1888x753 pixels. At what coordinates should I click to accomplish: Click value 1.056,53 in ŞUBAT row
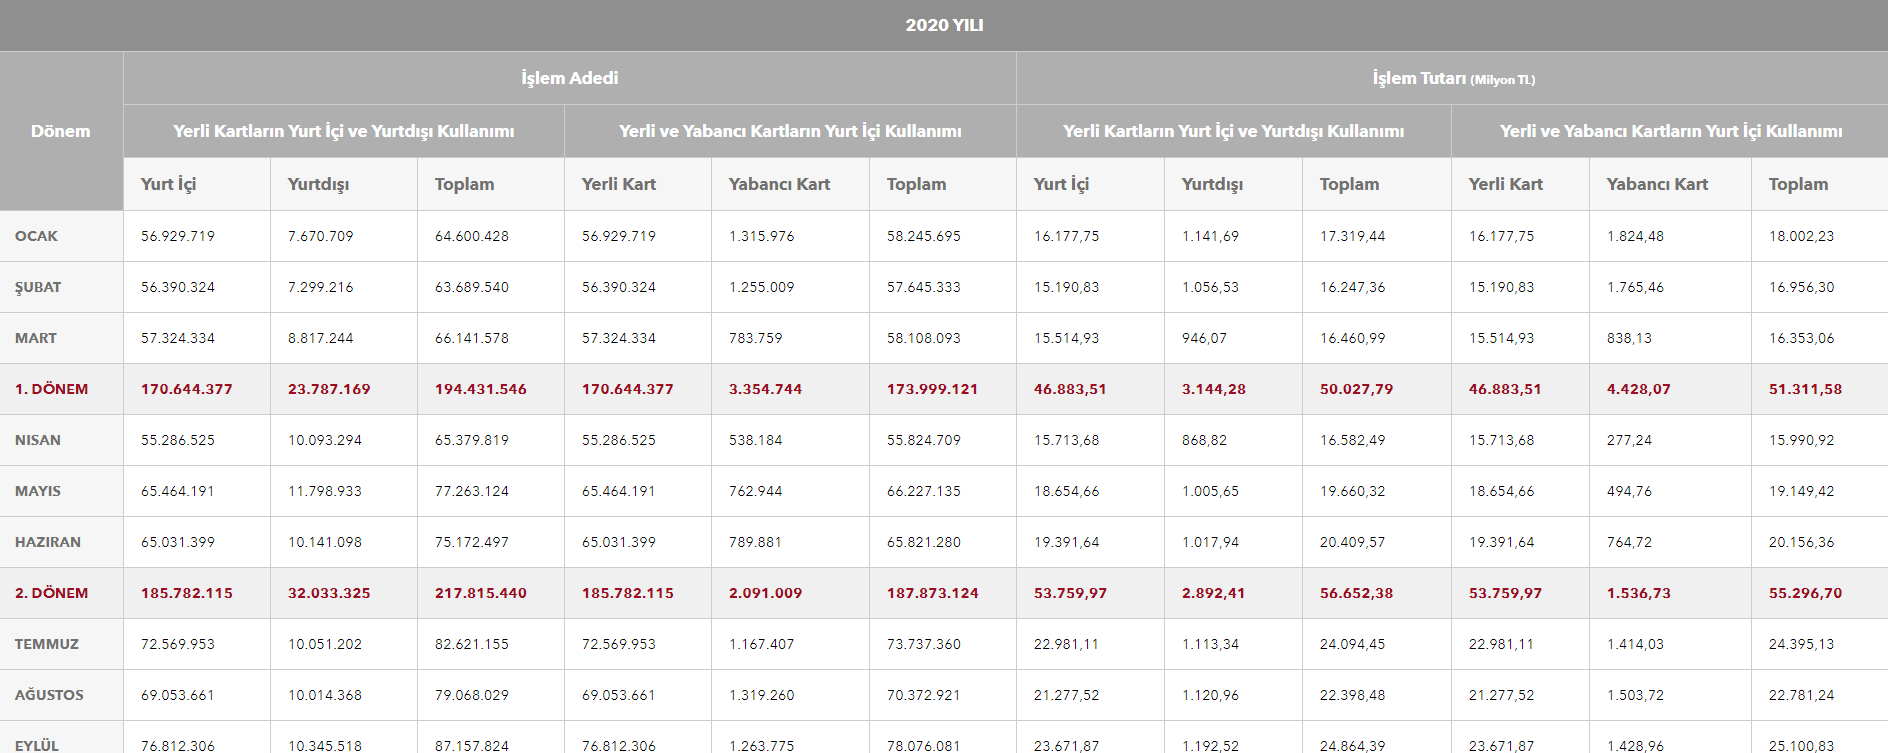click(1210, 287)
